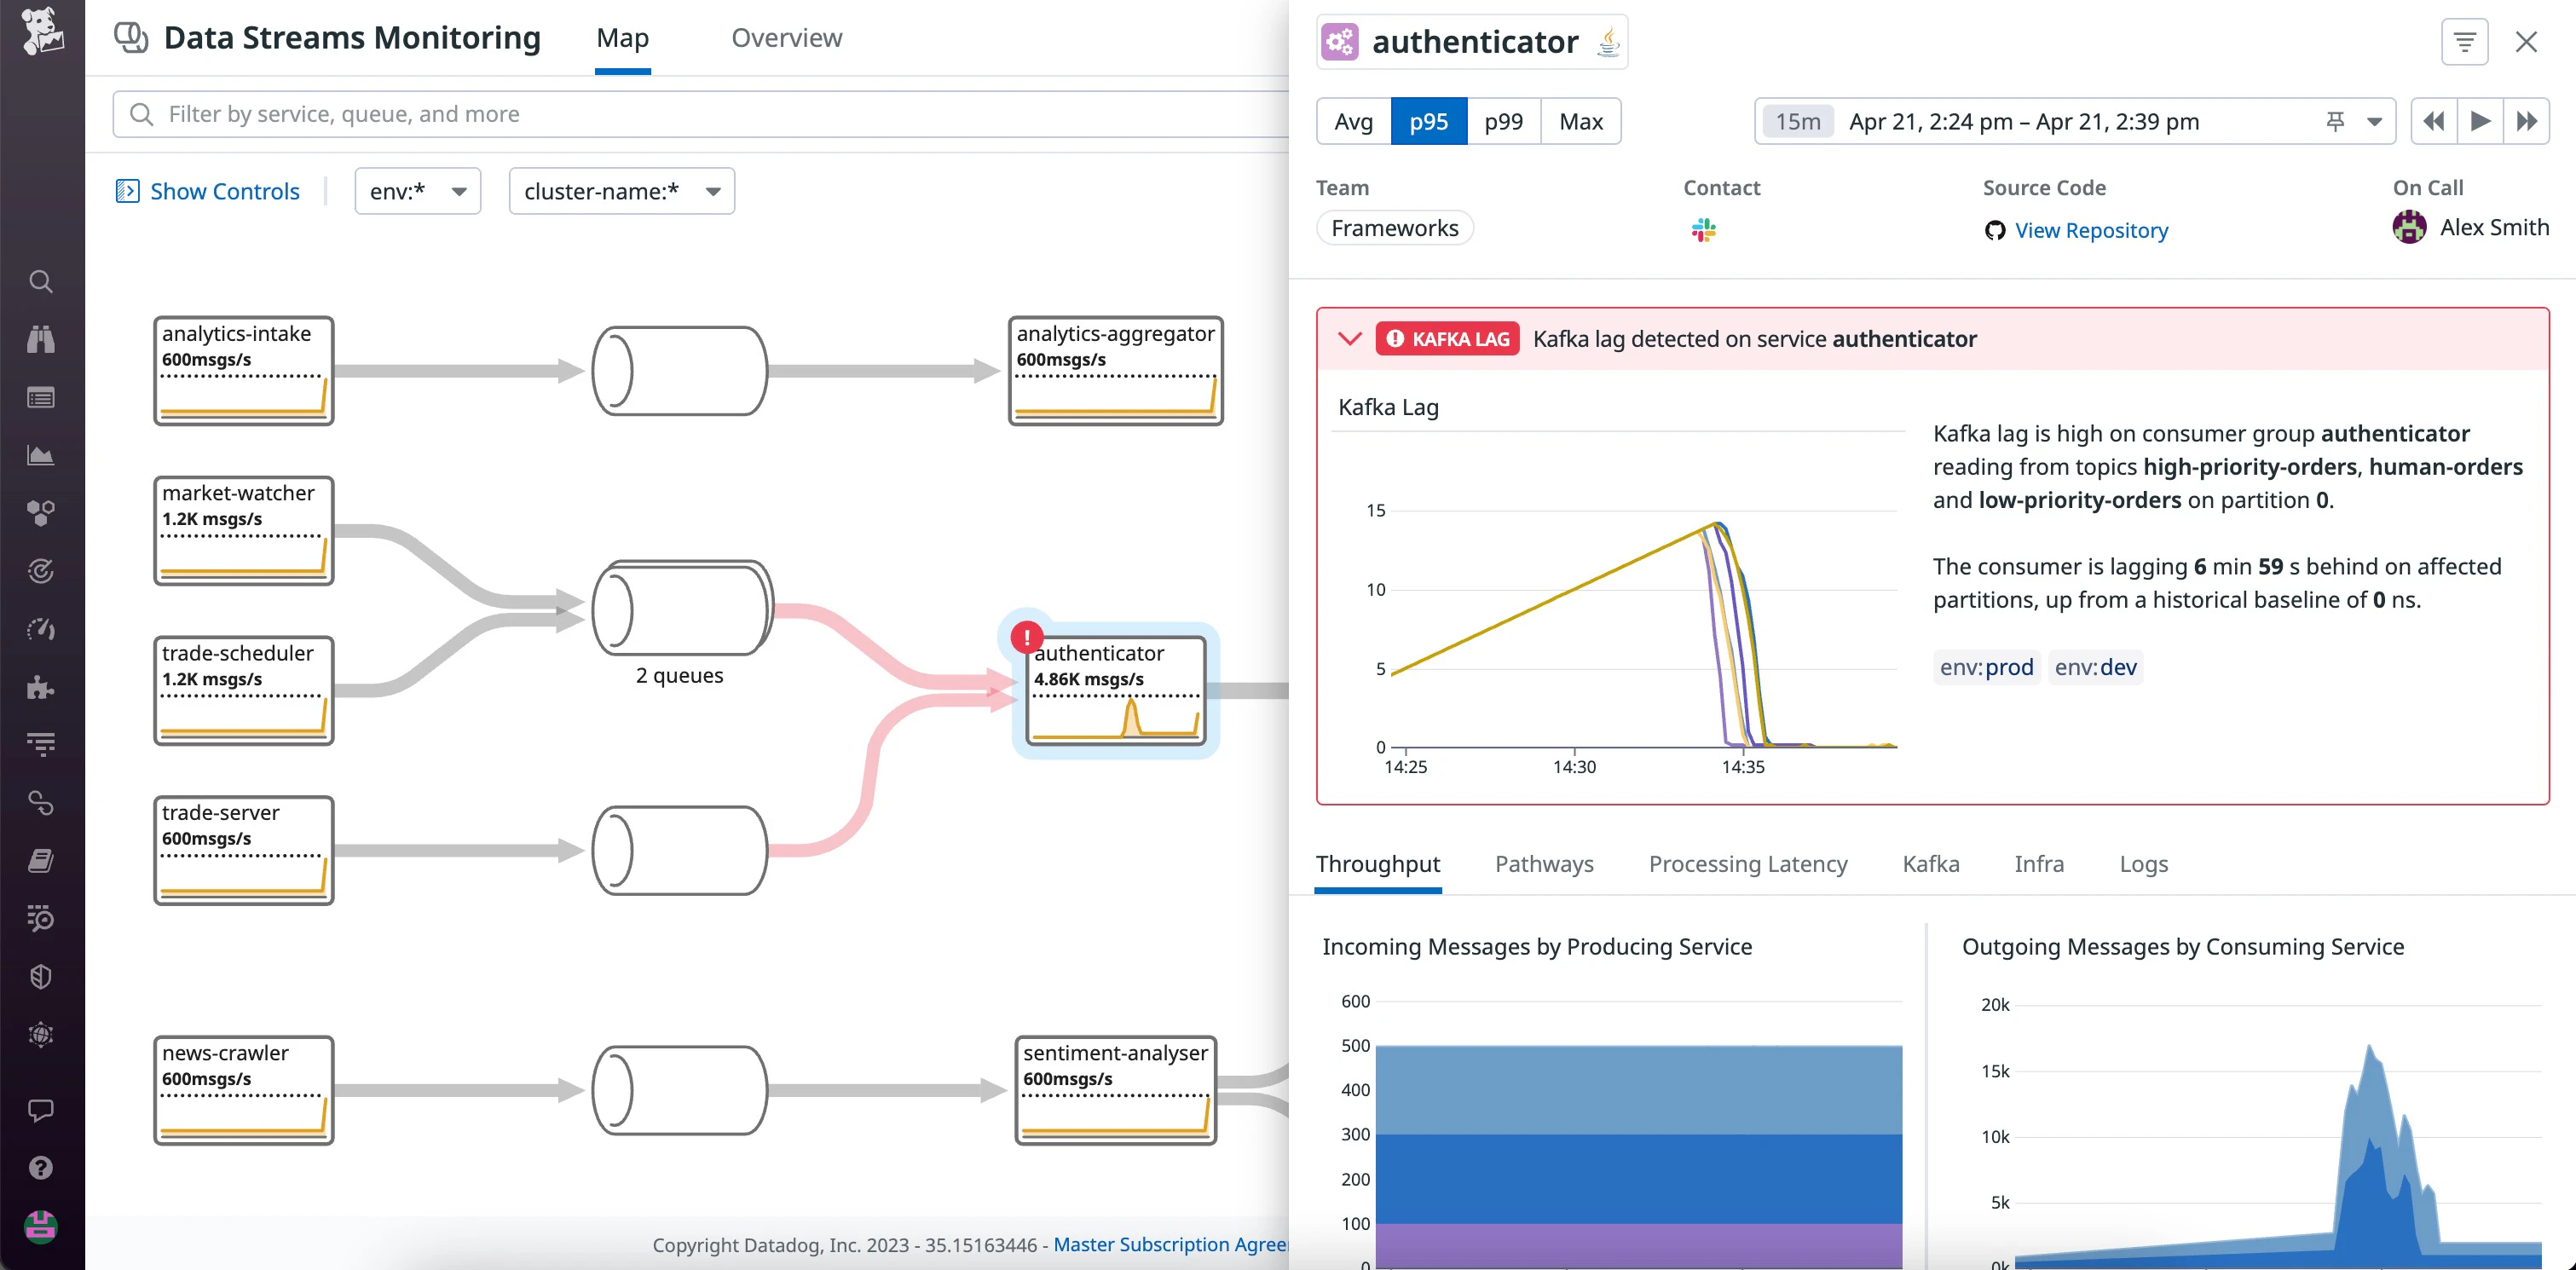This screenshot has height=1270, width=2576.
Task: Step the time range backward
Action: (2434, 122)
